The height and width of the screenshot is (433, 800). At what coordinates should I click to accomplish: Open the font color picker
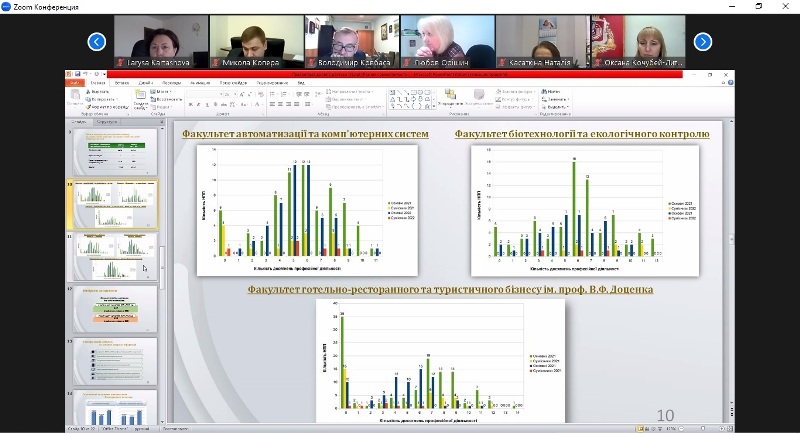click(x=258, y=105)
